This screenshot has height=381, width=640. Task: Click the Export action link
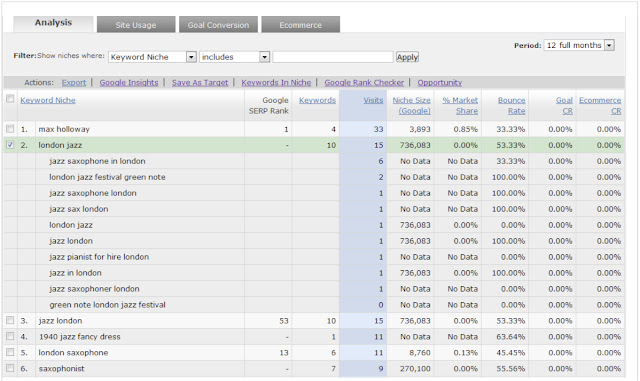click(x=74, y=82)
